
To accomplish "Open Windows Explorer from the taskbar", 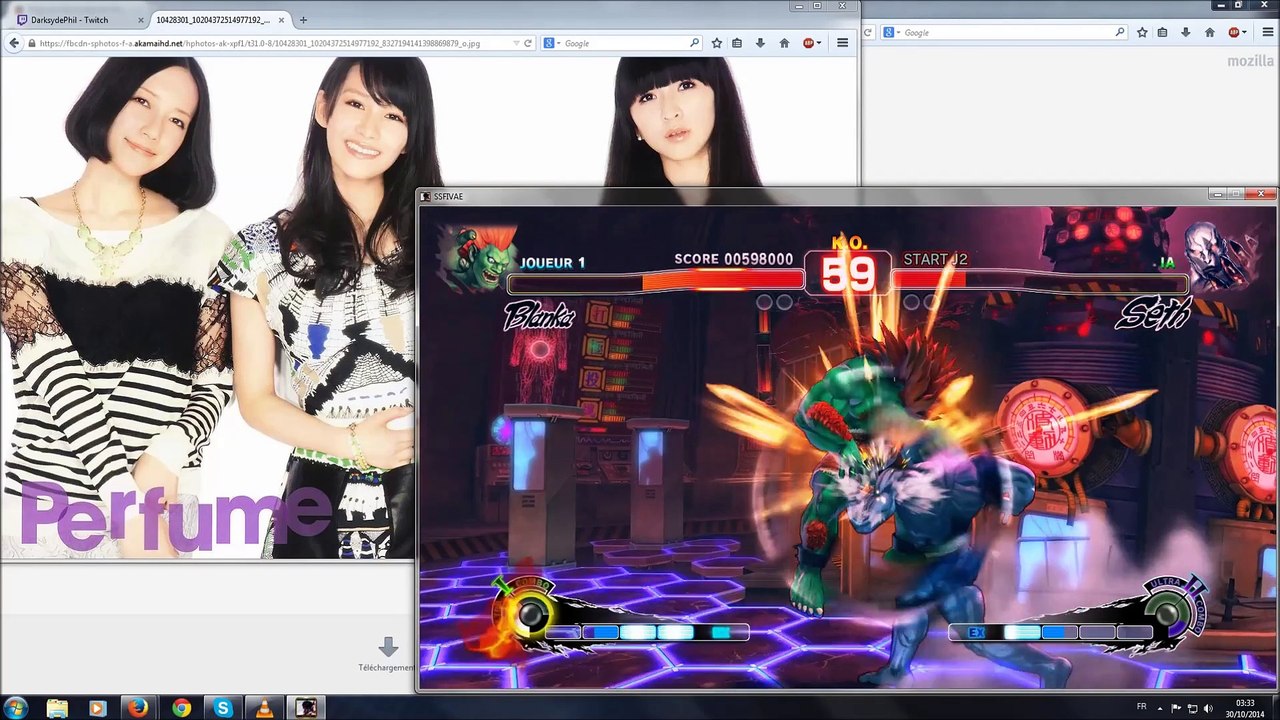I will [57, 708].
